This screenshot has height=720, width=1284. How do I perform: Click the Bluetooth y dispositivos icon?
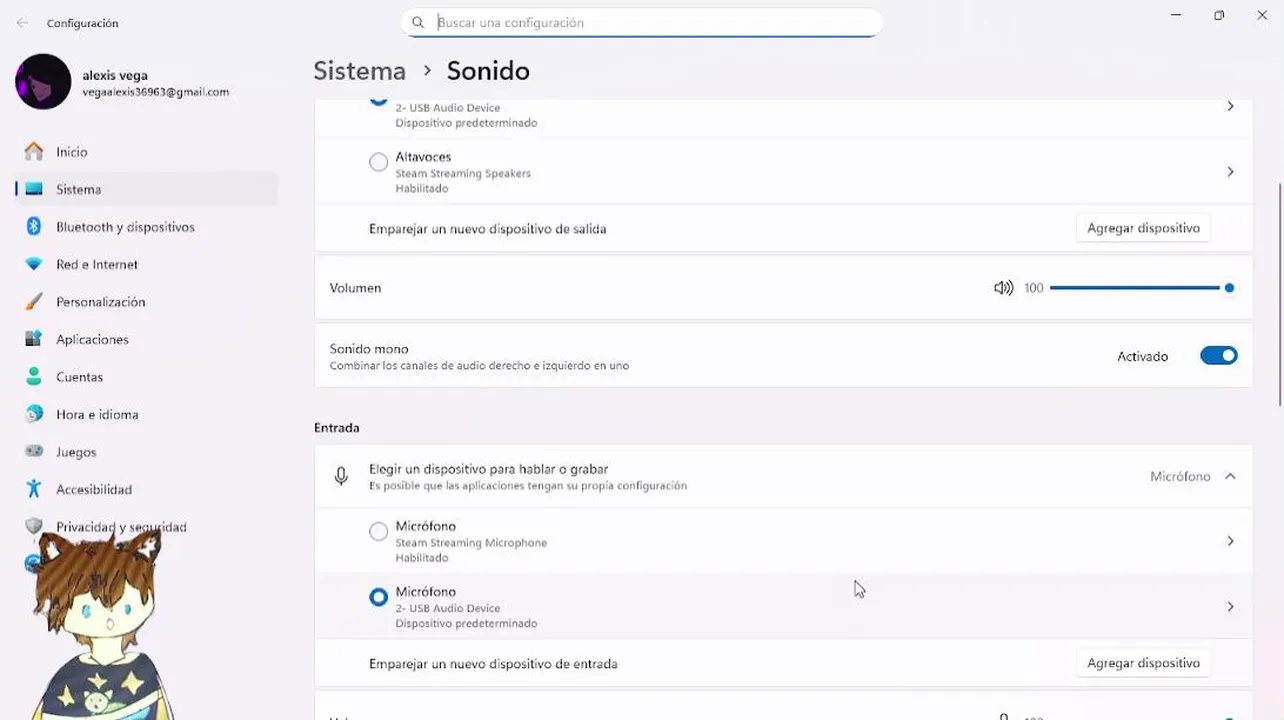(34, 227)
